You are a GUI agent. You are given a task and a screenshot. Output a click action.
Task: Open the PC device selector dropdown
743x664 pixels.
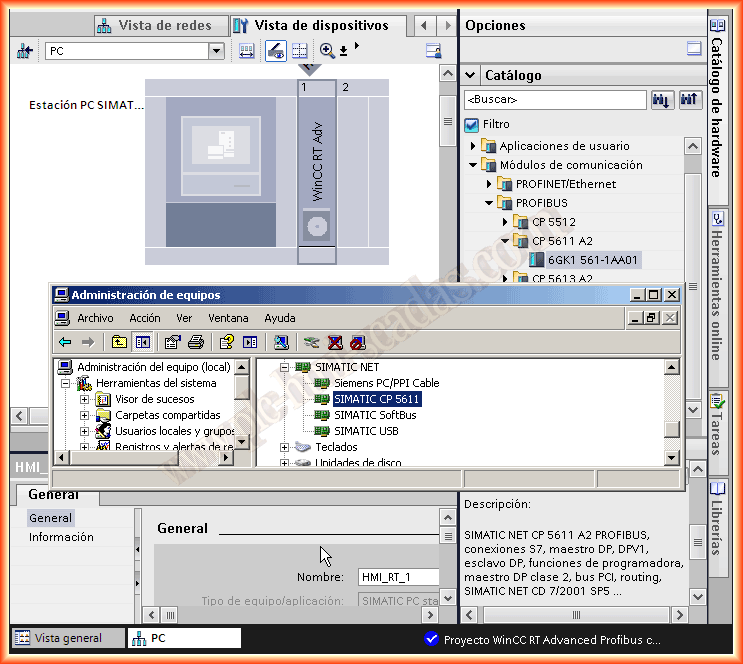point(216,51)
